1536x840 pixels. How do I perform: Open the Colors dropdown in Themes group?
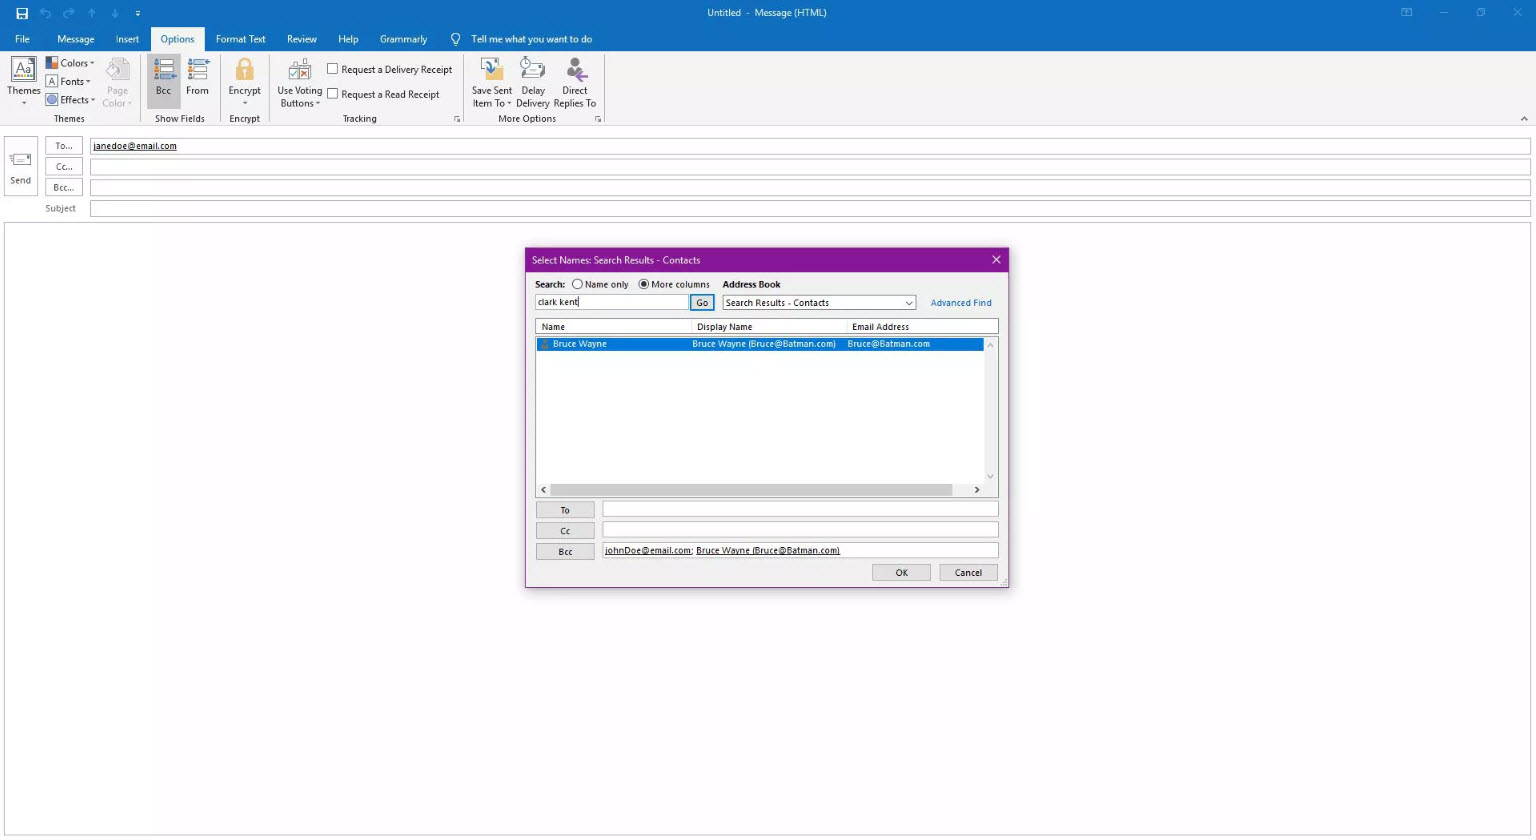point(71,63)
